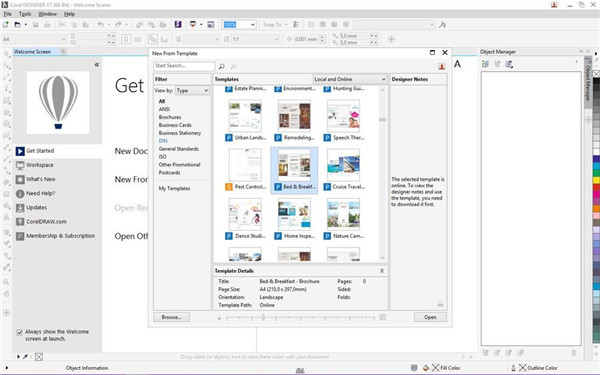The image size is (600, 375).
Task: Click the Search magnifier icon in template dialog
Action: click(x=222, y=66)
